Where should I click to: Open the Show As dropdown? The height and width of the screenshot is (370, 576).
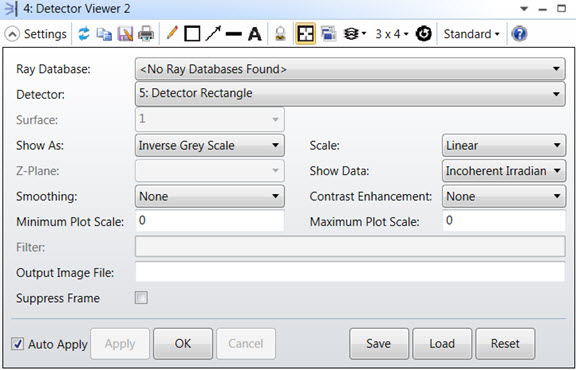pos(210,146)
